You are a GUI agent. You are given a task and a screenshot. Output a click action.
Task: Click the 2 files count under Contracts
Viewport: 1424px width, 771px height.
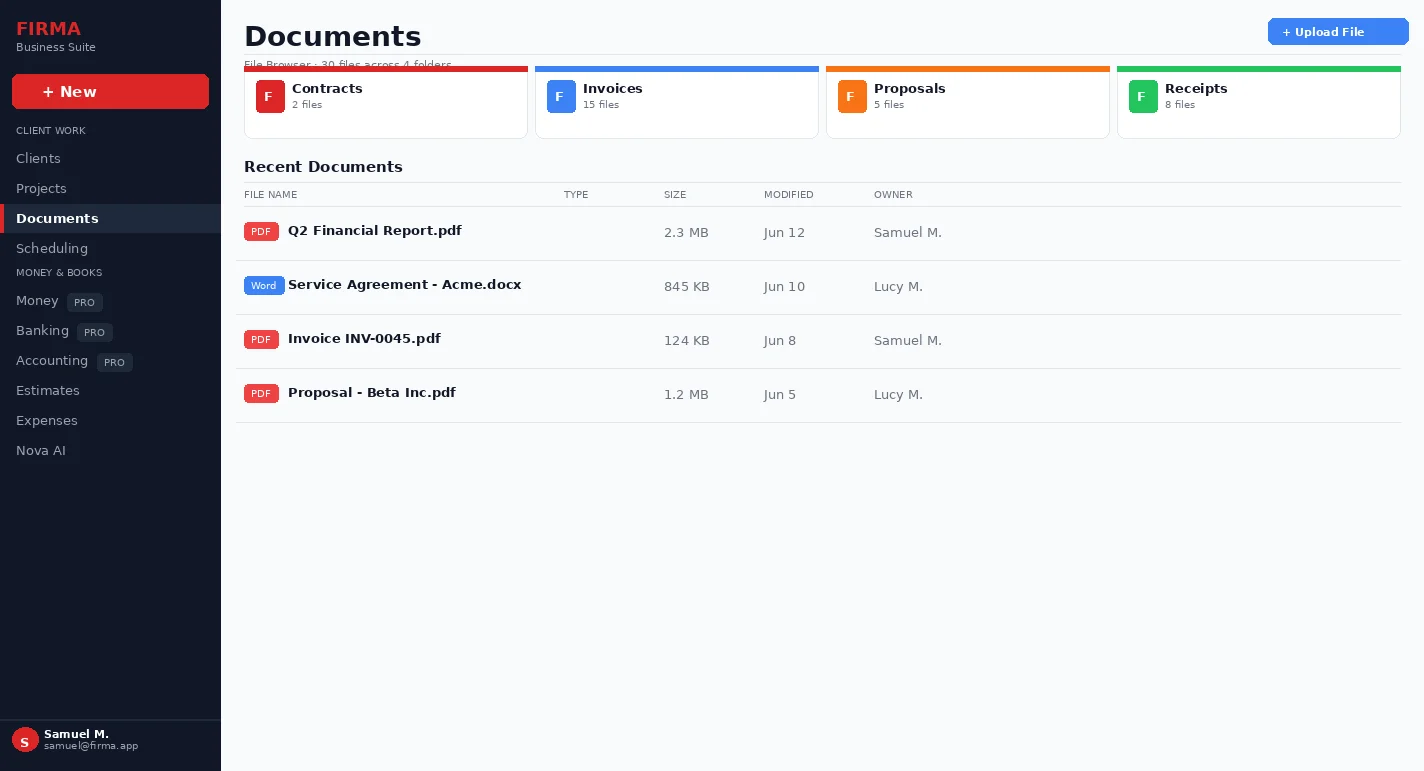pyautogui.click(x=307, y=105)
